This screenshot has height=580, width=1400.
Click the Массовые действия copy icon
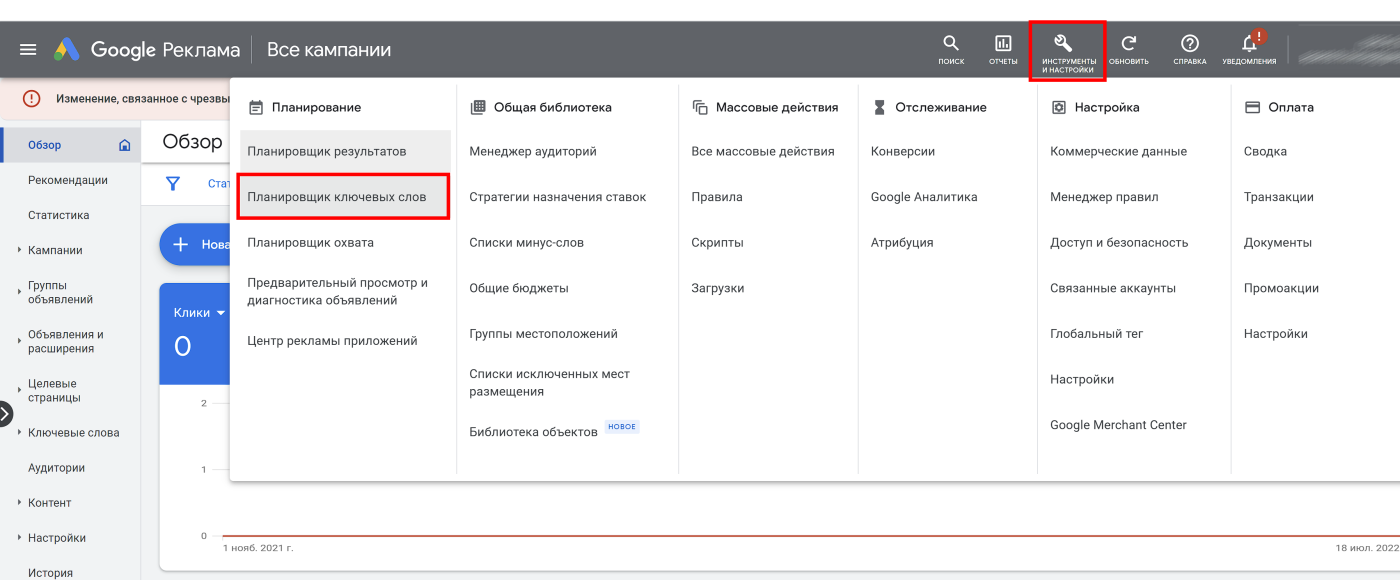pos(700,107)
